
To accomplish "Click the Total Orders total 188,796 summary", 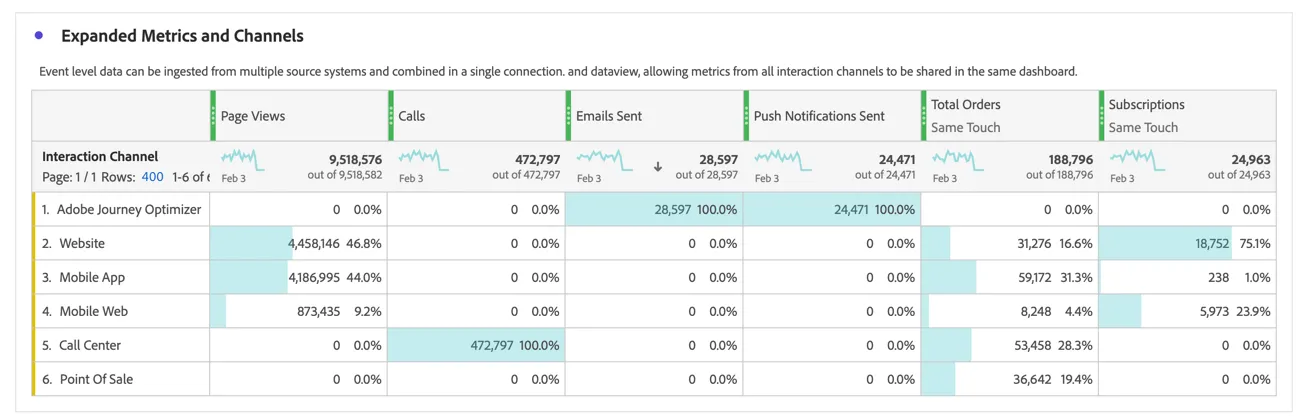I will (1070, 159).
